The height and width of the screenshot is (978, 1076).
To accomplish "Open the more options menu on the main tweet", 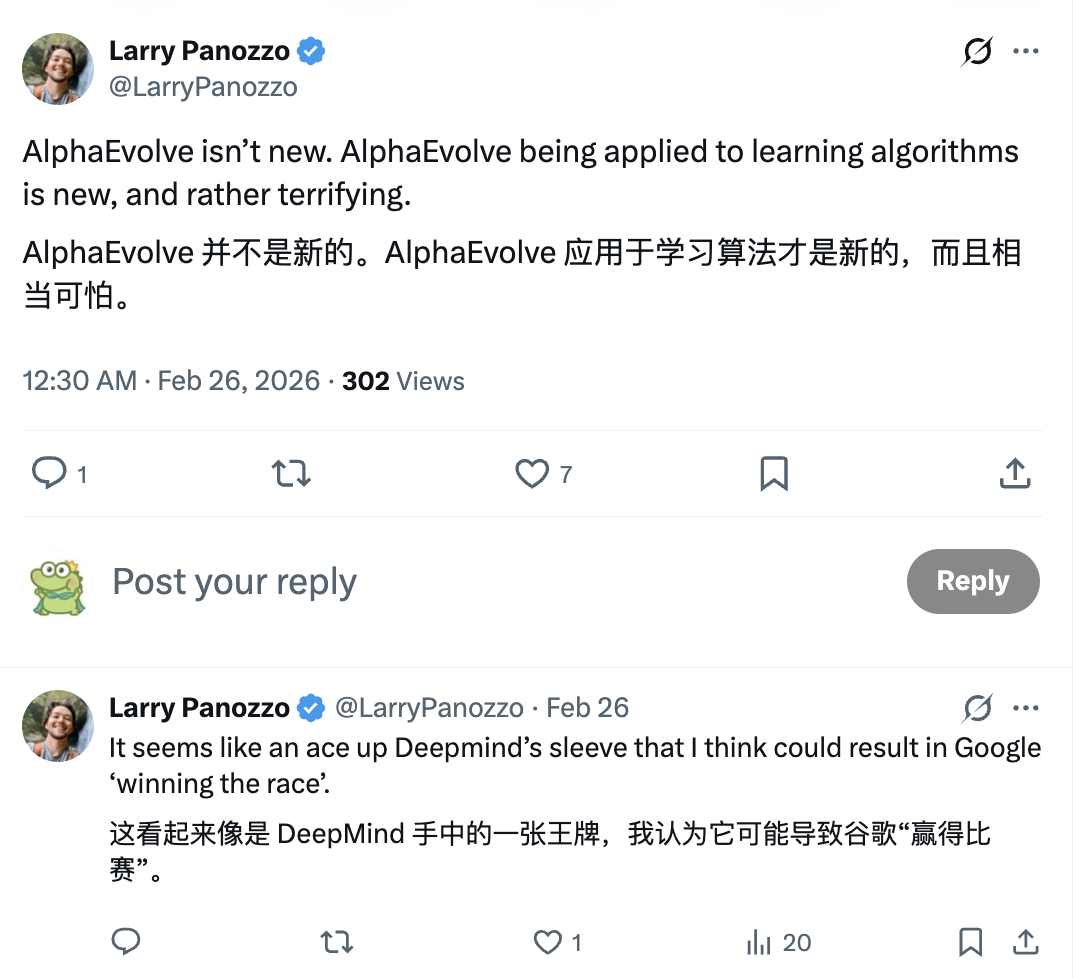I will point(1027,50).
